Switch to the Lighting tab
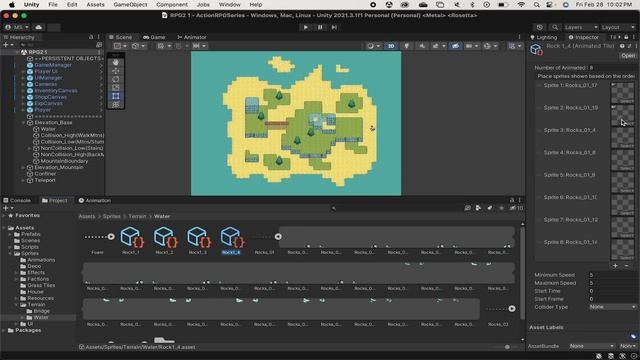640x360 pixels. (x=544, y=37)
